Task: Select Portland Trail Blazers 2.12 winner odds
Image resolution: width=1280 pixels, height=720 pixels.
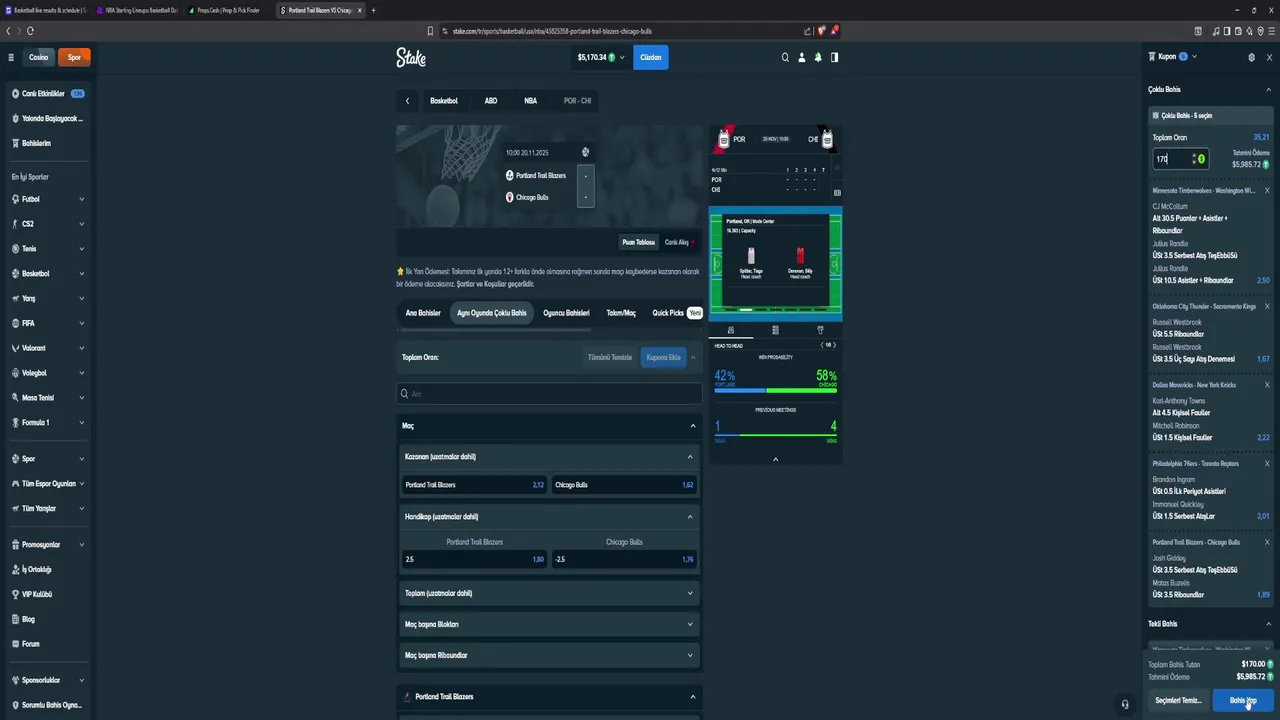Action: coord(474,485)
